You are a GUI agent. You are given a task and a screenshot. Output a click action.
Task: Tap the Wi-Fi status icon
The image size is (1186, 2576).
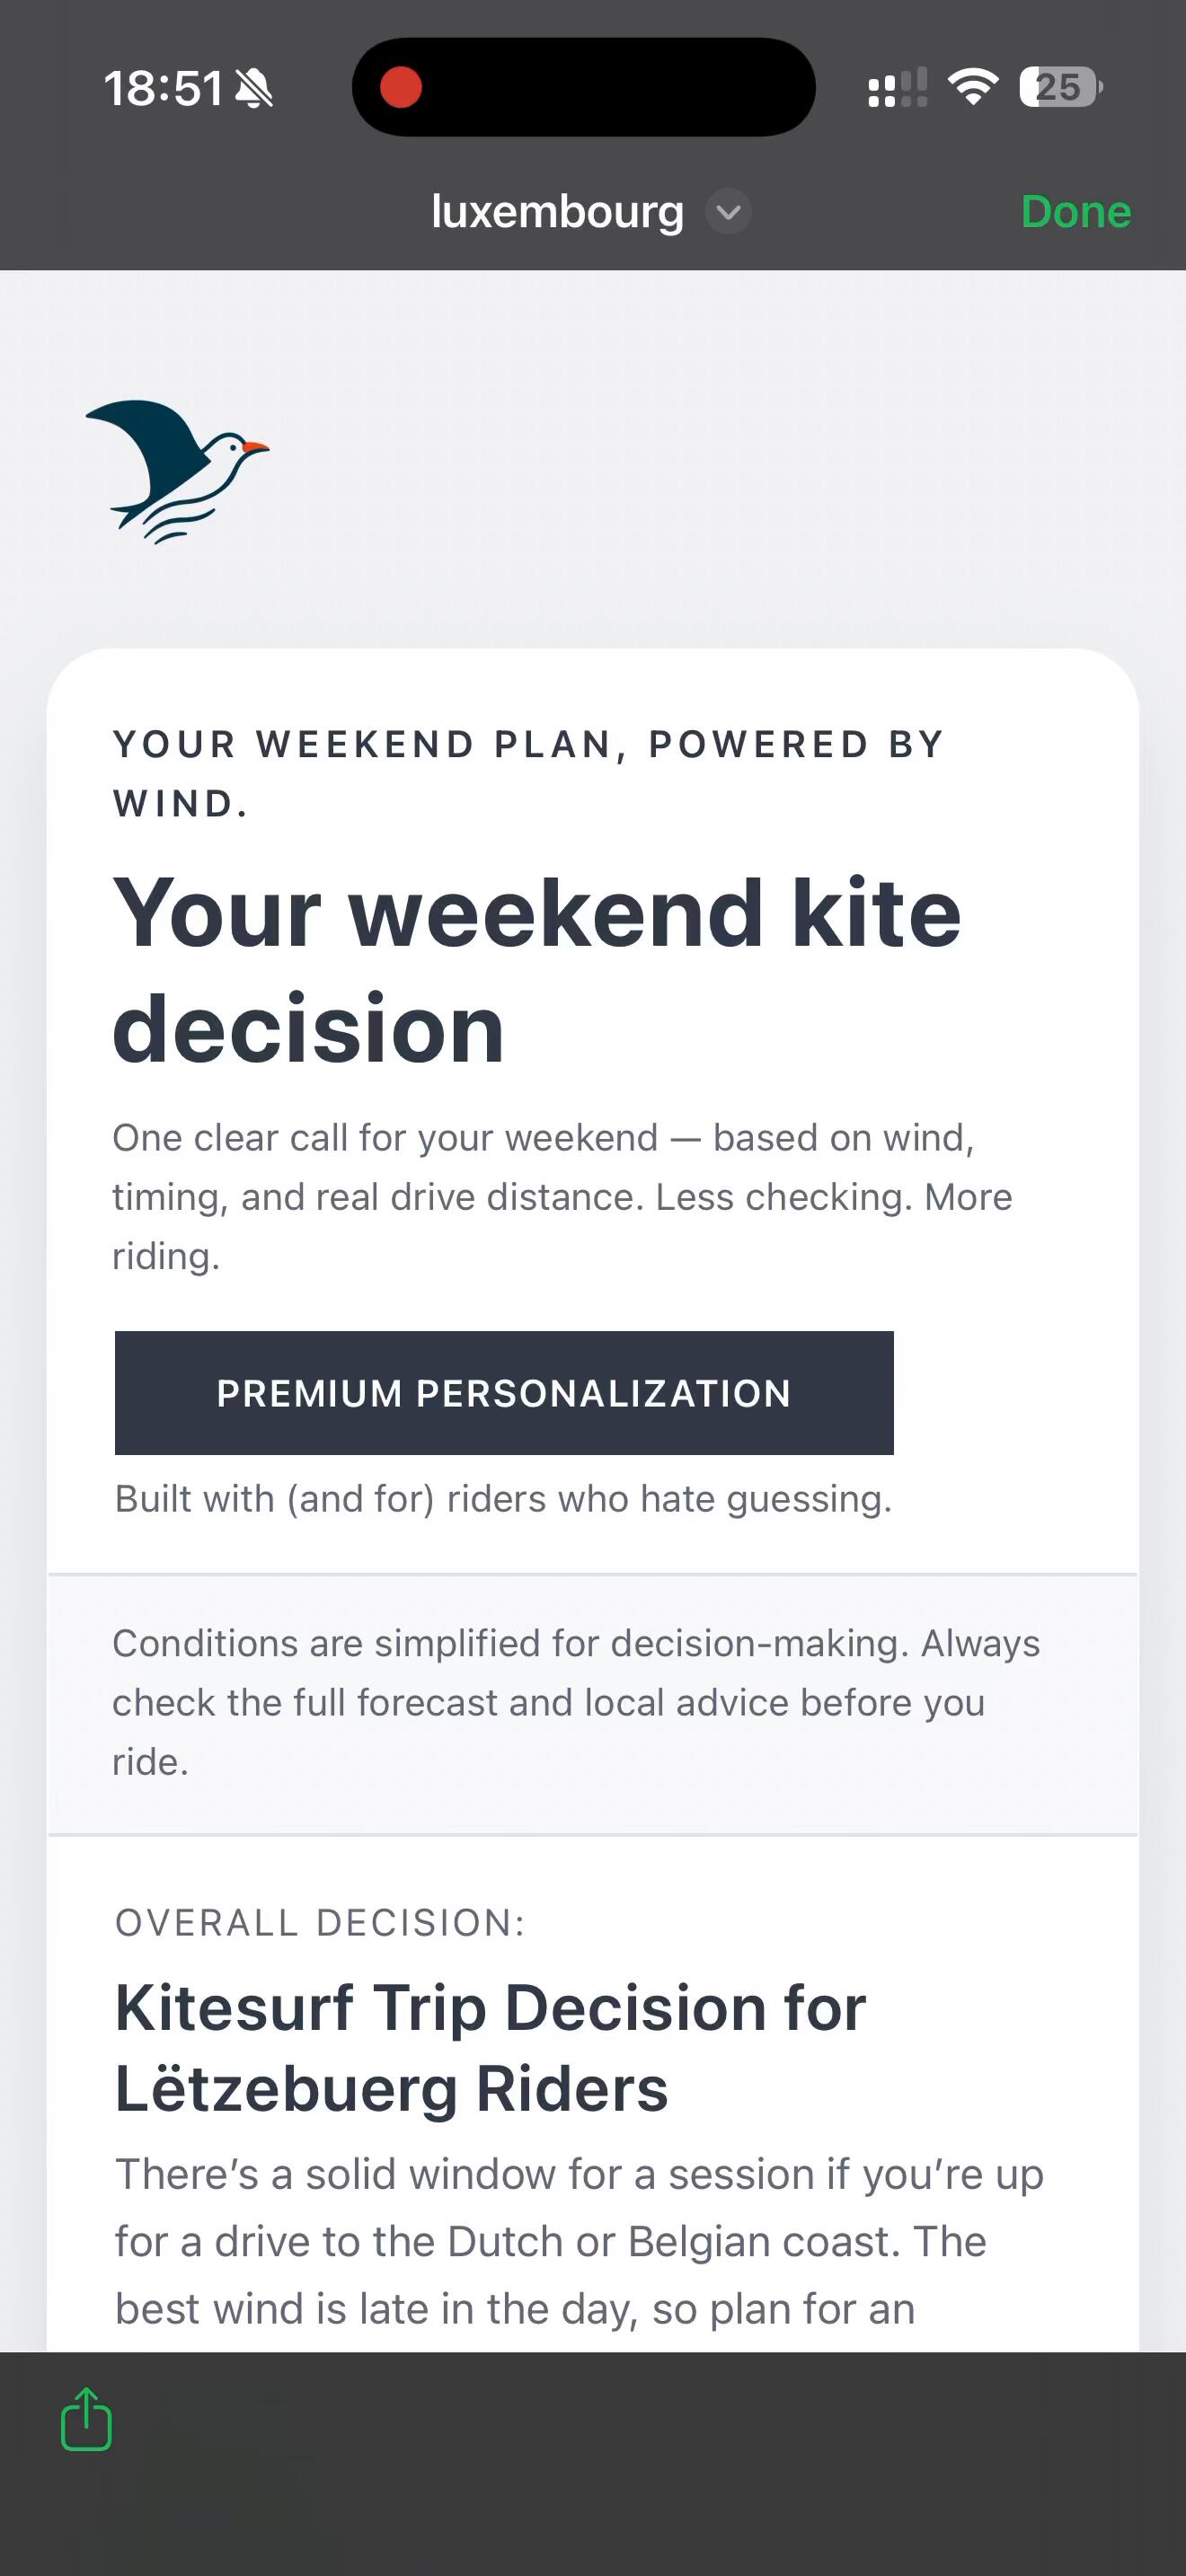(973, 87)
